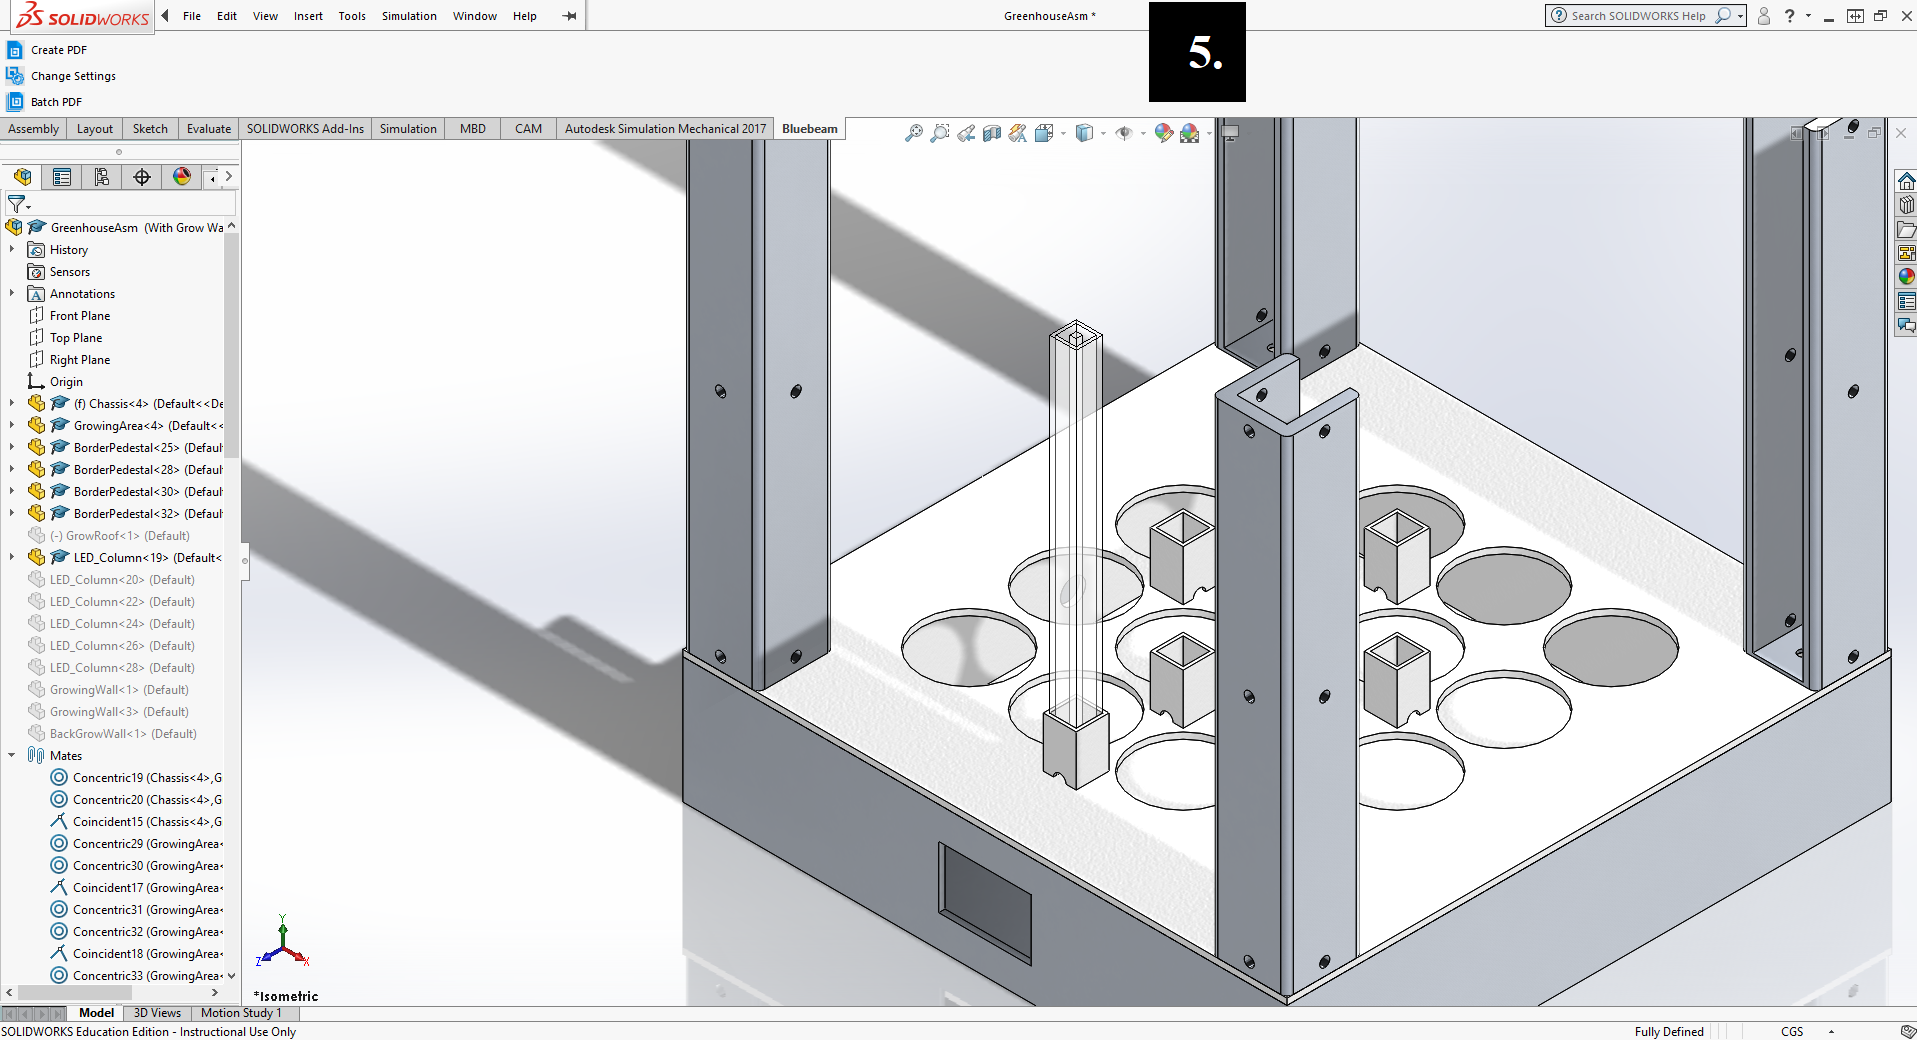
Task: Open the Tools menu
Action: 352,16
